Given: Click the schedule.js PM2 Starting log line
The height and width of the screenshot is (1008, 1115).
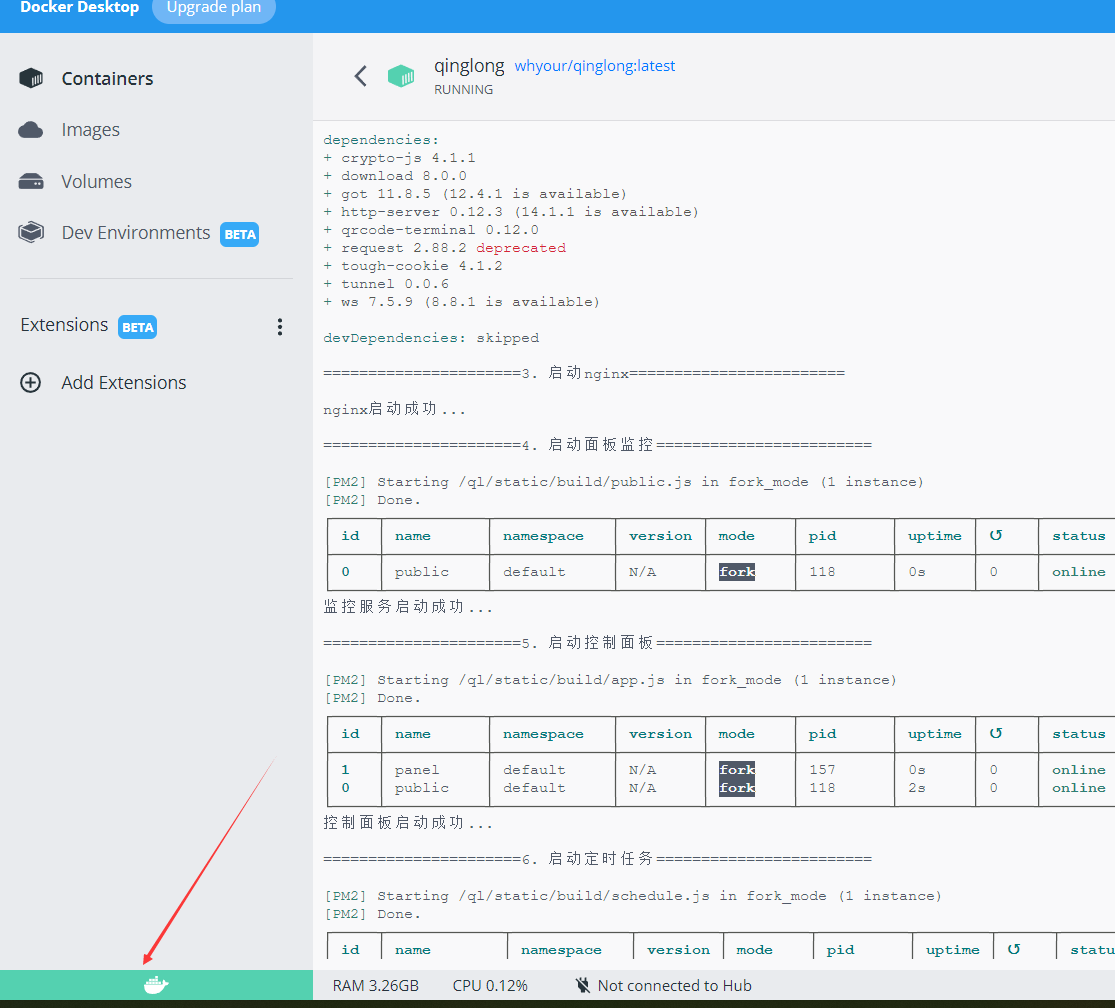Looking at the screenshot, I should [633, 896].
